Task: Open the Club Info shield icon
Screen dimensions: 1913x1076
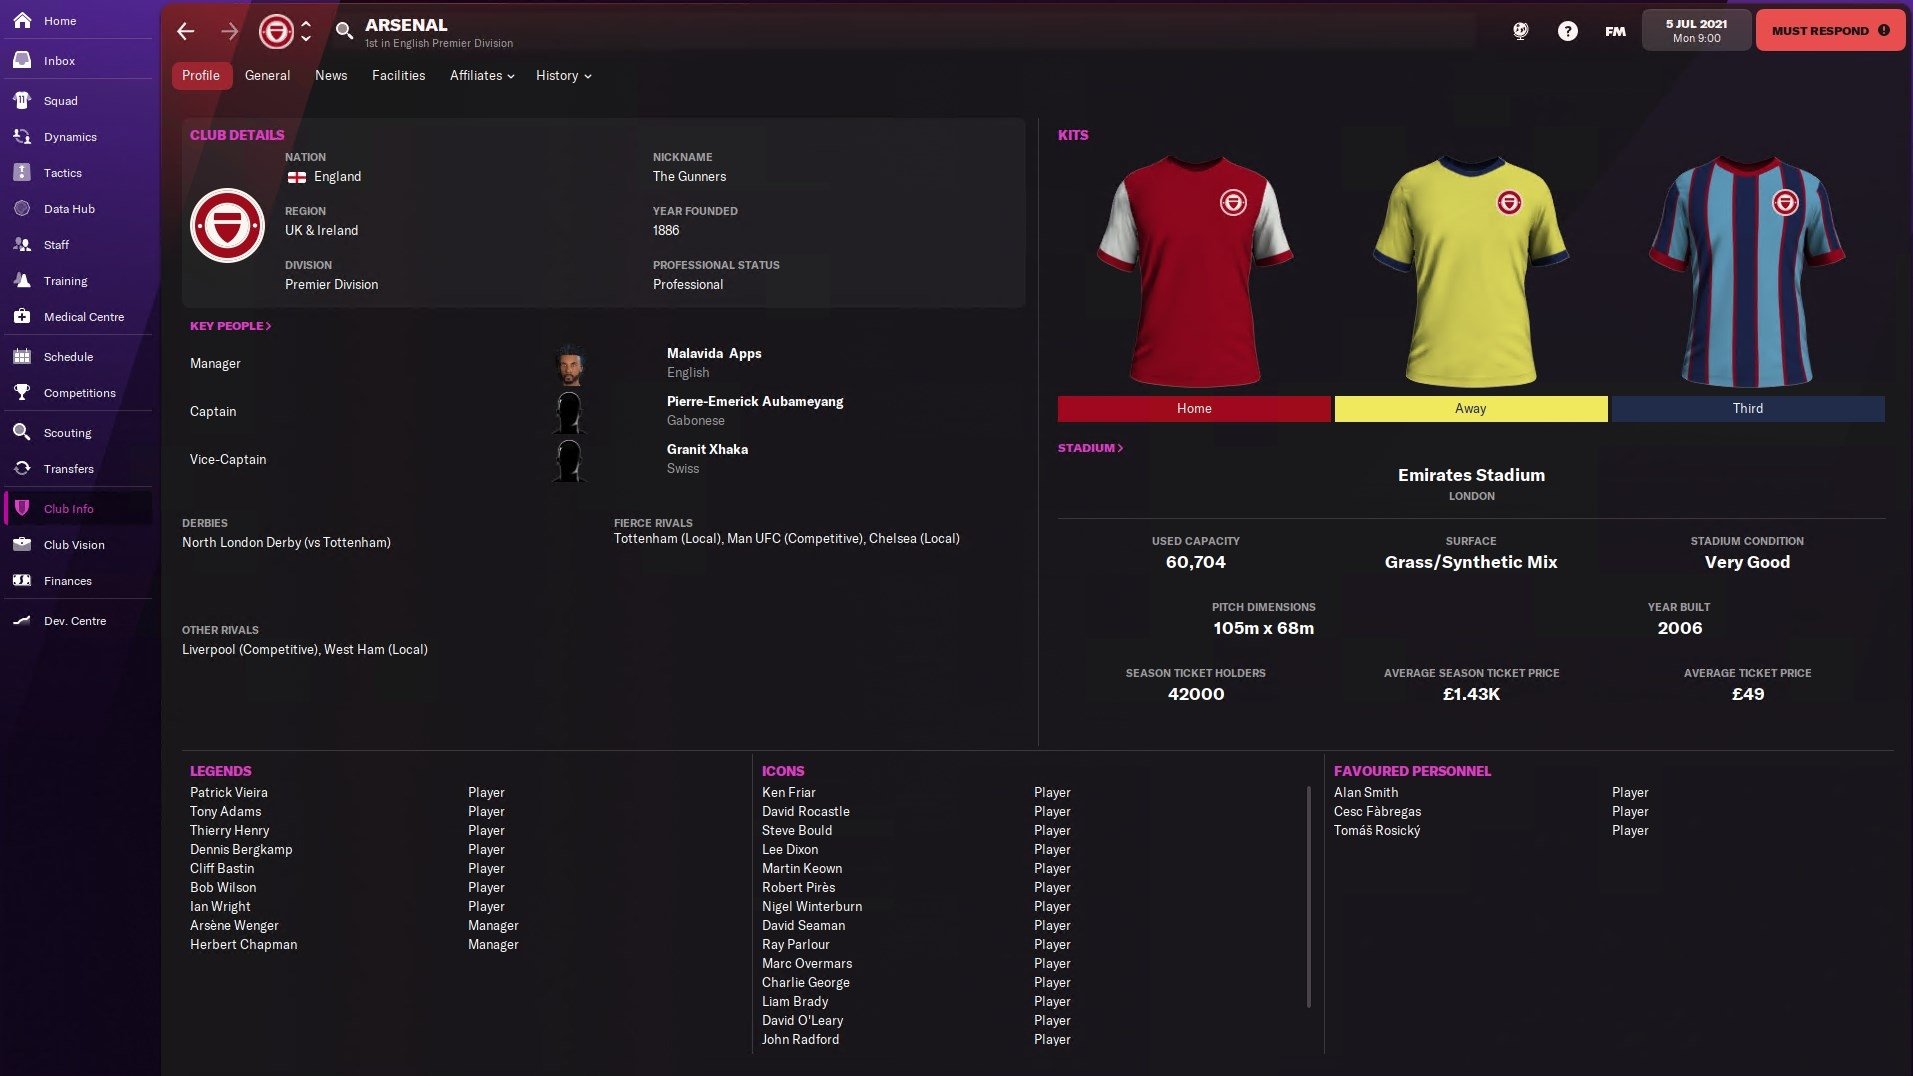Action: click(x=22, y=508)
